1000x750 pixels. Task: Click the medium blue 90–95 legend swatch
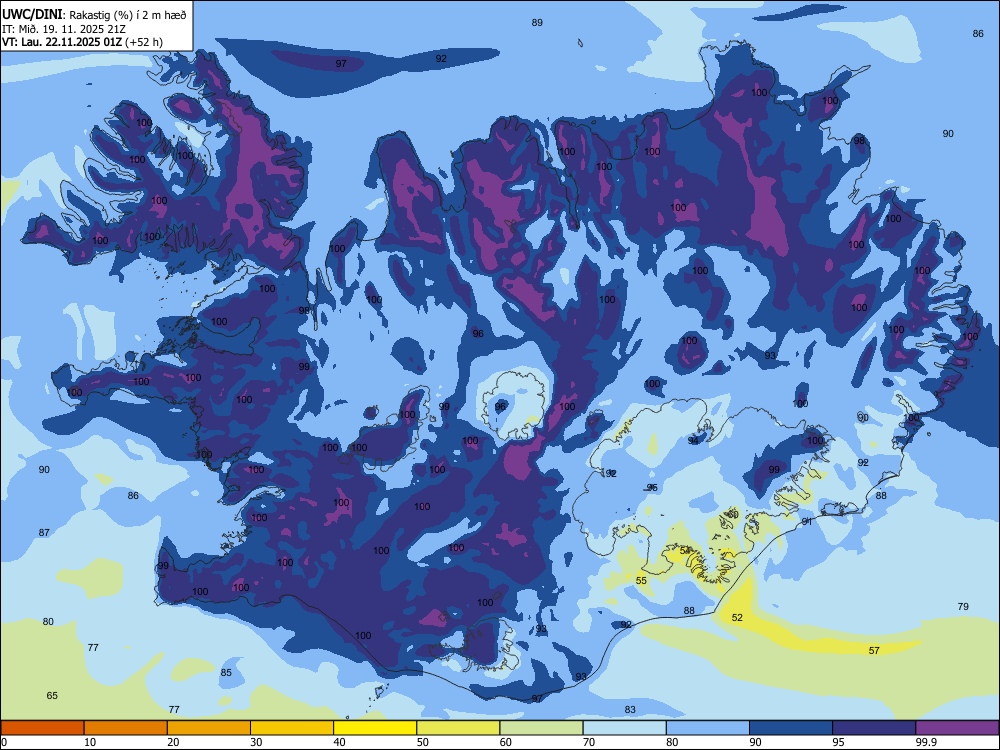coord(791,728)
